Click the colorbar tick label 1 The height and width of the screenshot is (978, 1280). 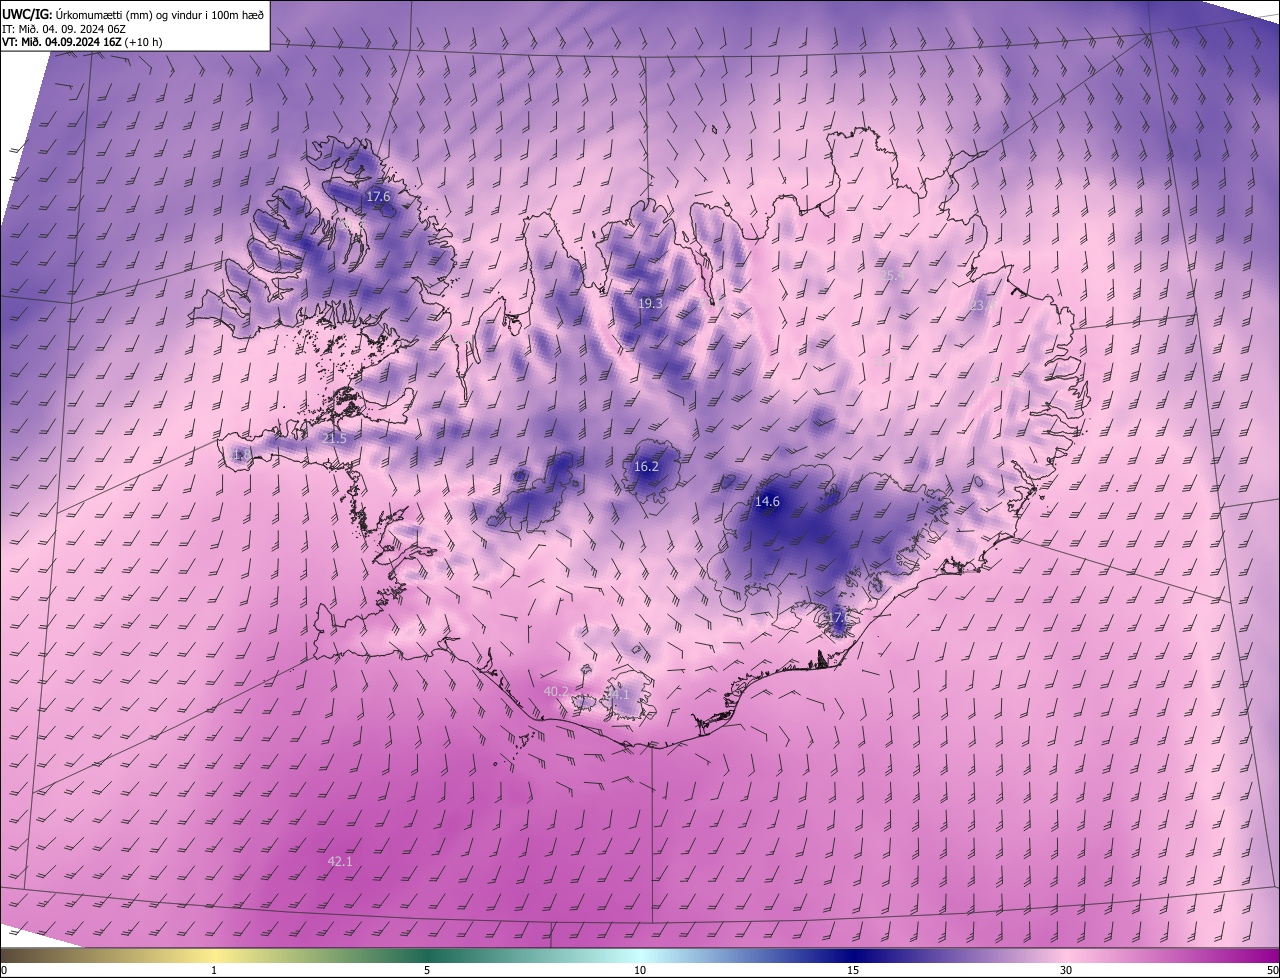coord(214,970)
